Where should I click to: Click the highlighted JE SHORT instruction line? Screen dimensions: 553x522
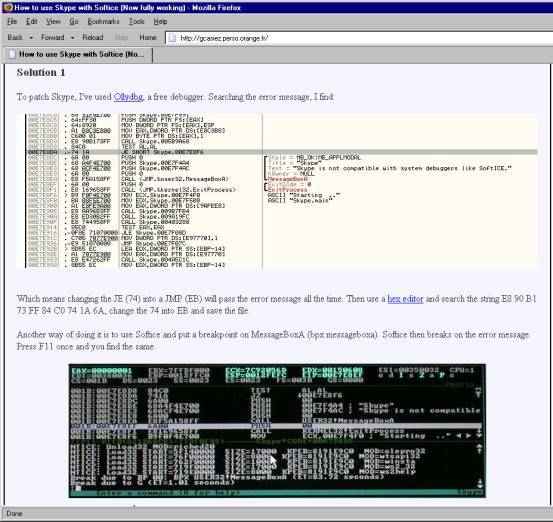[282, 152]
